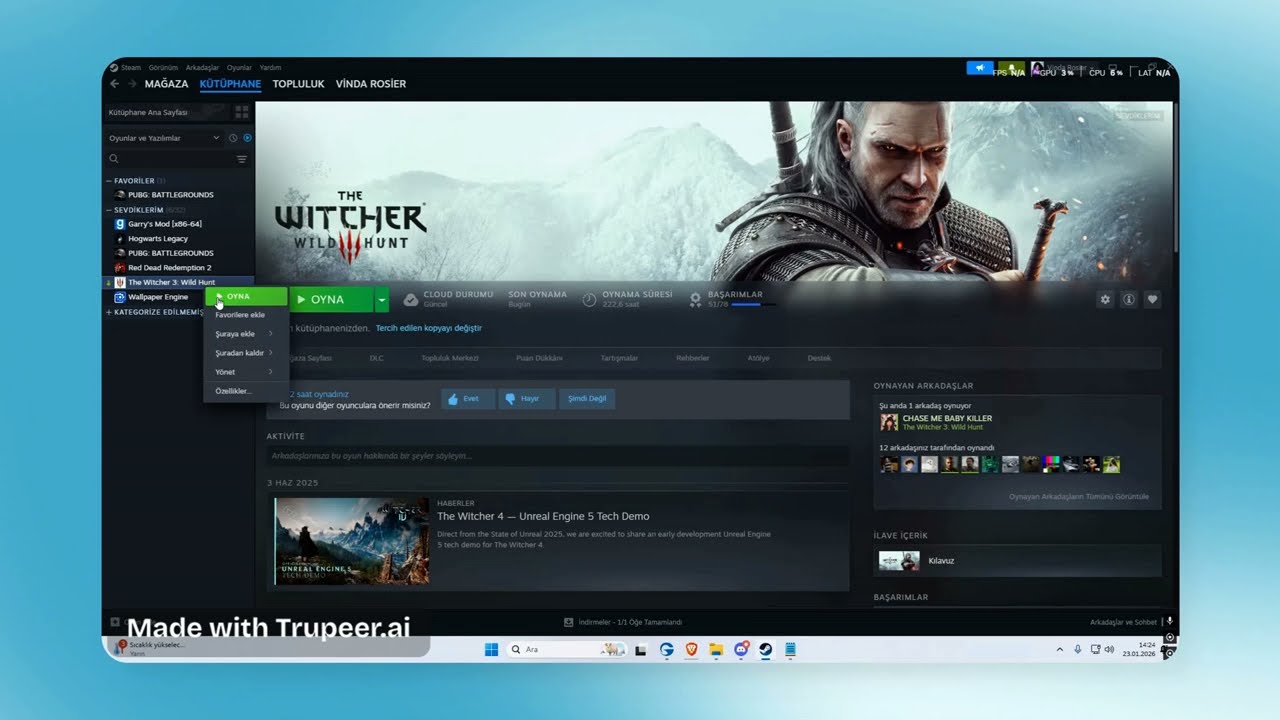Open Kütüphane Ana Sayfası
Viewport: 1280px width, 720px height.
[148, 113]
